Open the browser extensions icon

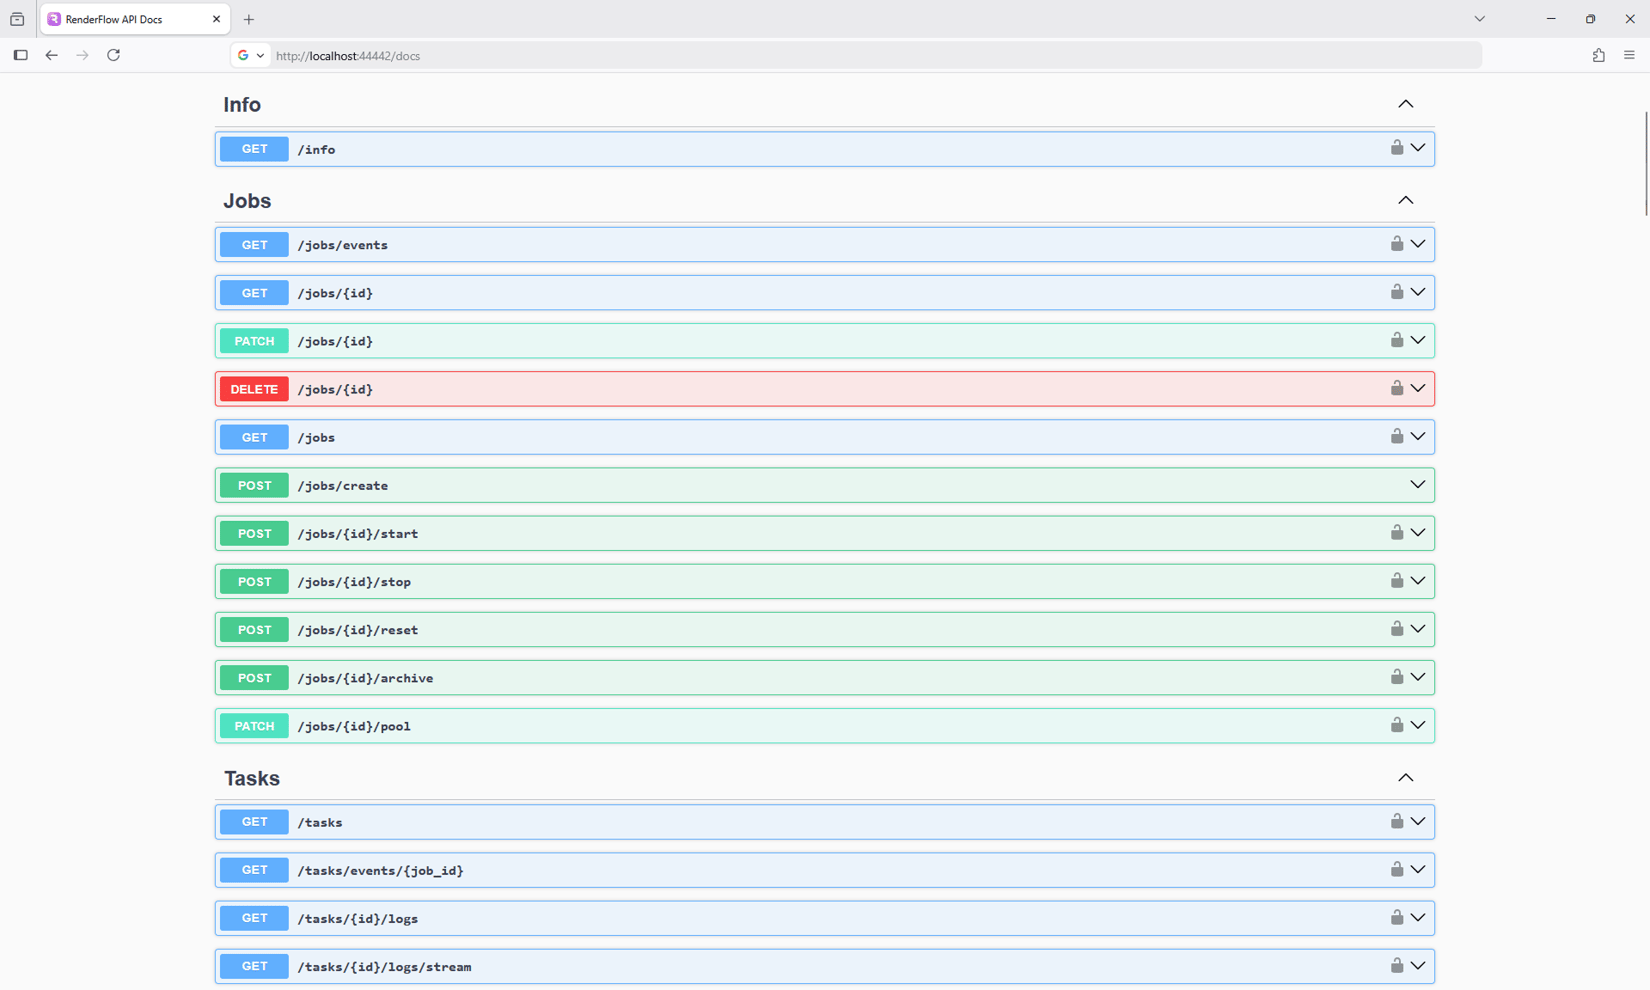pos(1598,55)
